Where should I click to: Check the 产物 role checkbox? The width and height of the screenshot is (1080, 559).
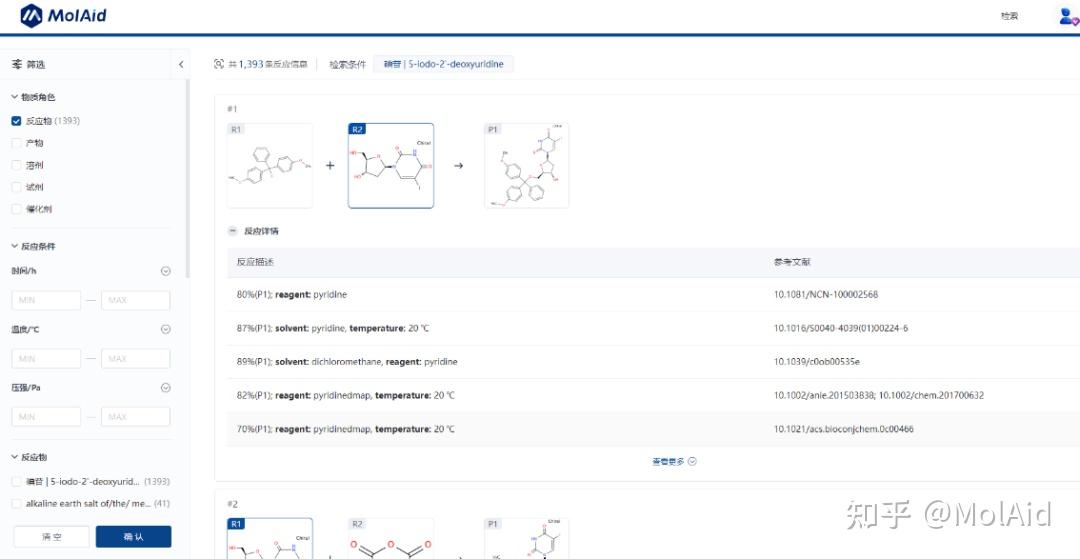tap(16, 143)
